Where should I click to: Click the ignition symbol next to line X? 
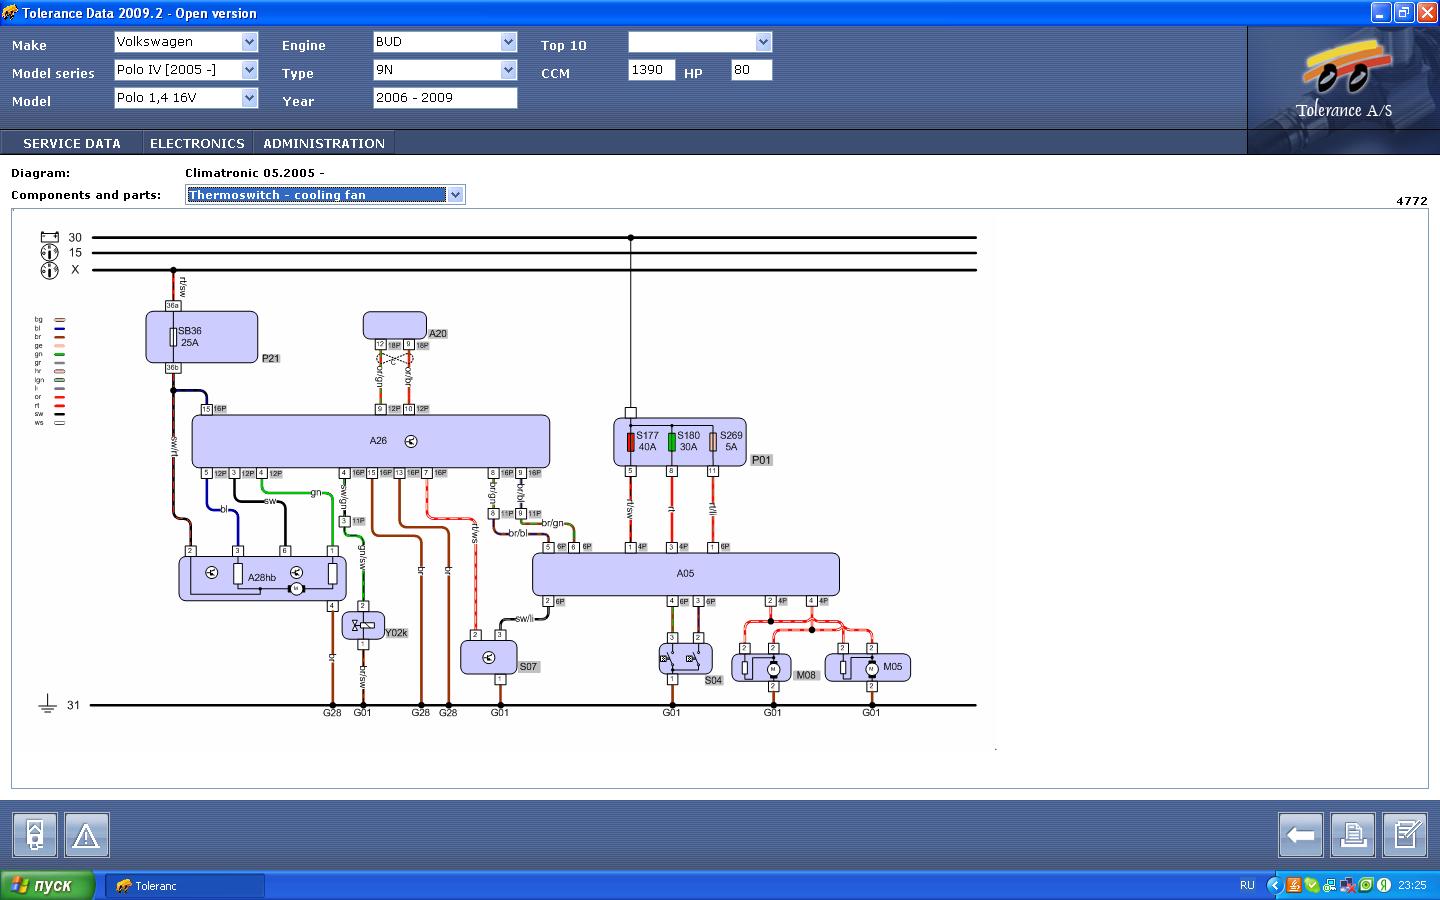point(49,270)
